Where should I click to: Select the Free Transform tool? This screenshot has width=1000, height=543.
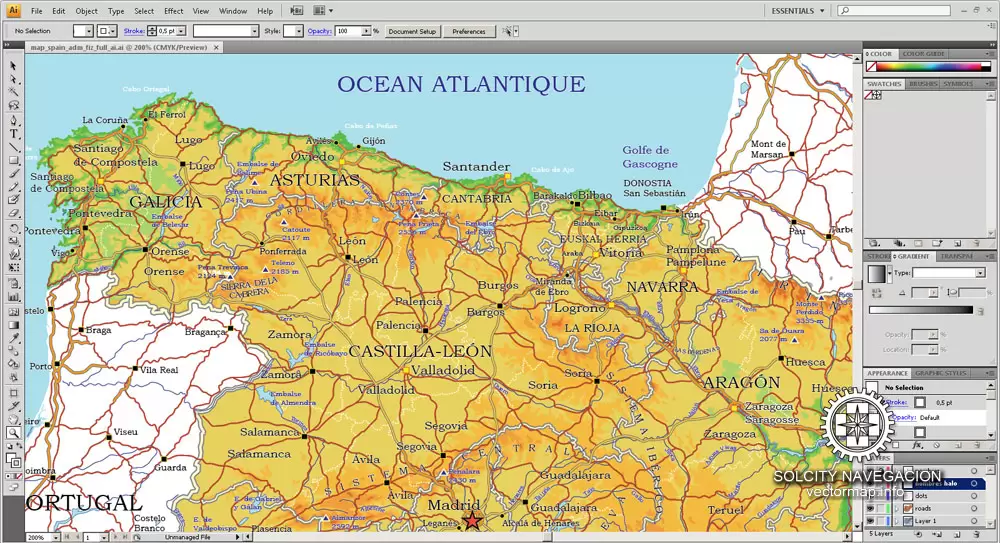13,268
